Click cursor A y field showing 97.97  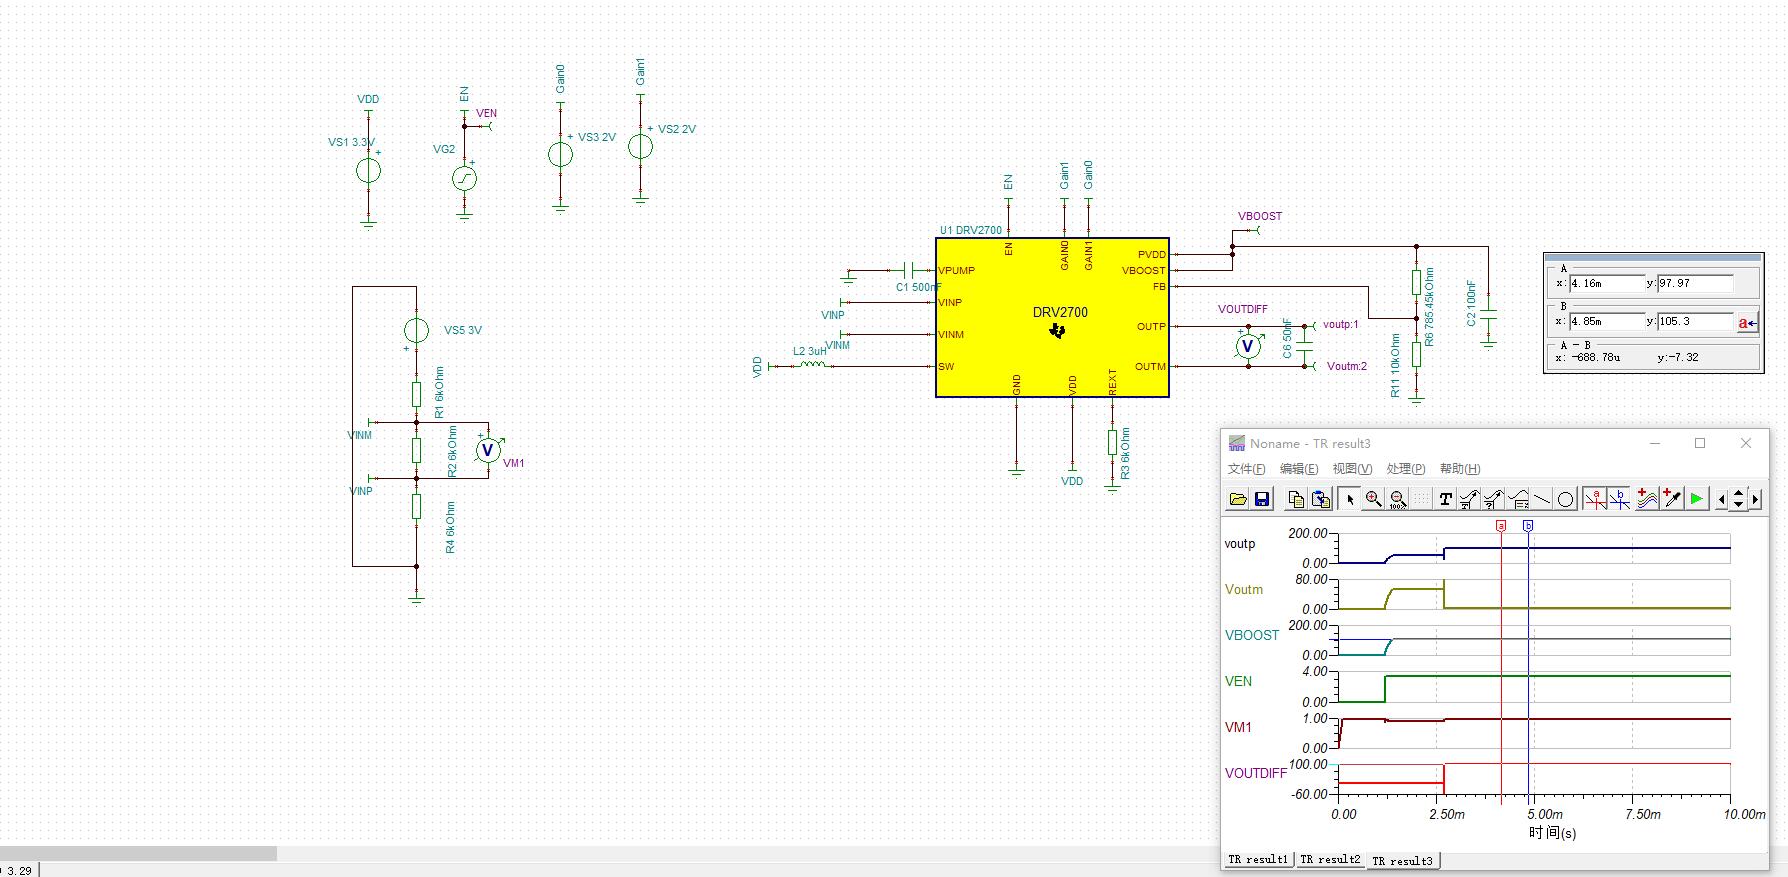click(x=1695, y=284)
